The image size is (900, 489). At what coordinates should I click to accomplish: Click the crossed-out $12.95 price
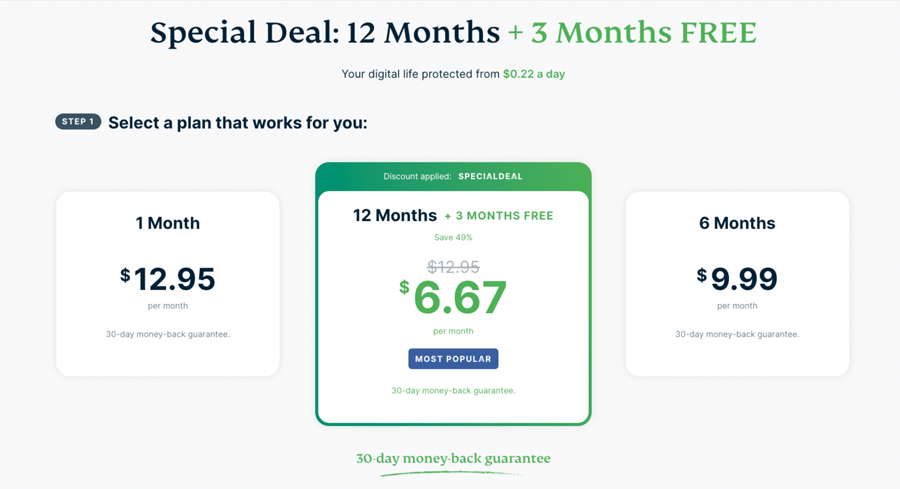click(x=453, y=266)
